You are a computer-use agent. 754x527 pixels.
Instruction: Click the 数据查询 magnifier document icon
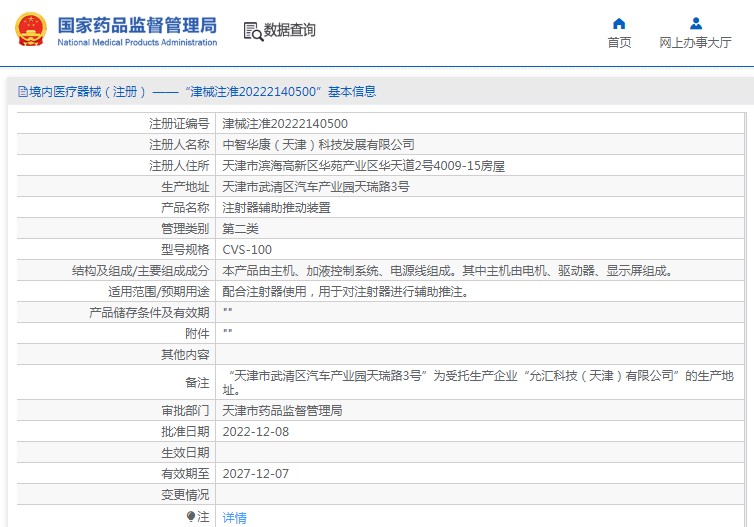(x=252, y=31)
